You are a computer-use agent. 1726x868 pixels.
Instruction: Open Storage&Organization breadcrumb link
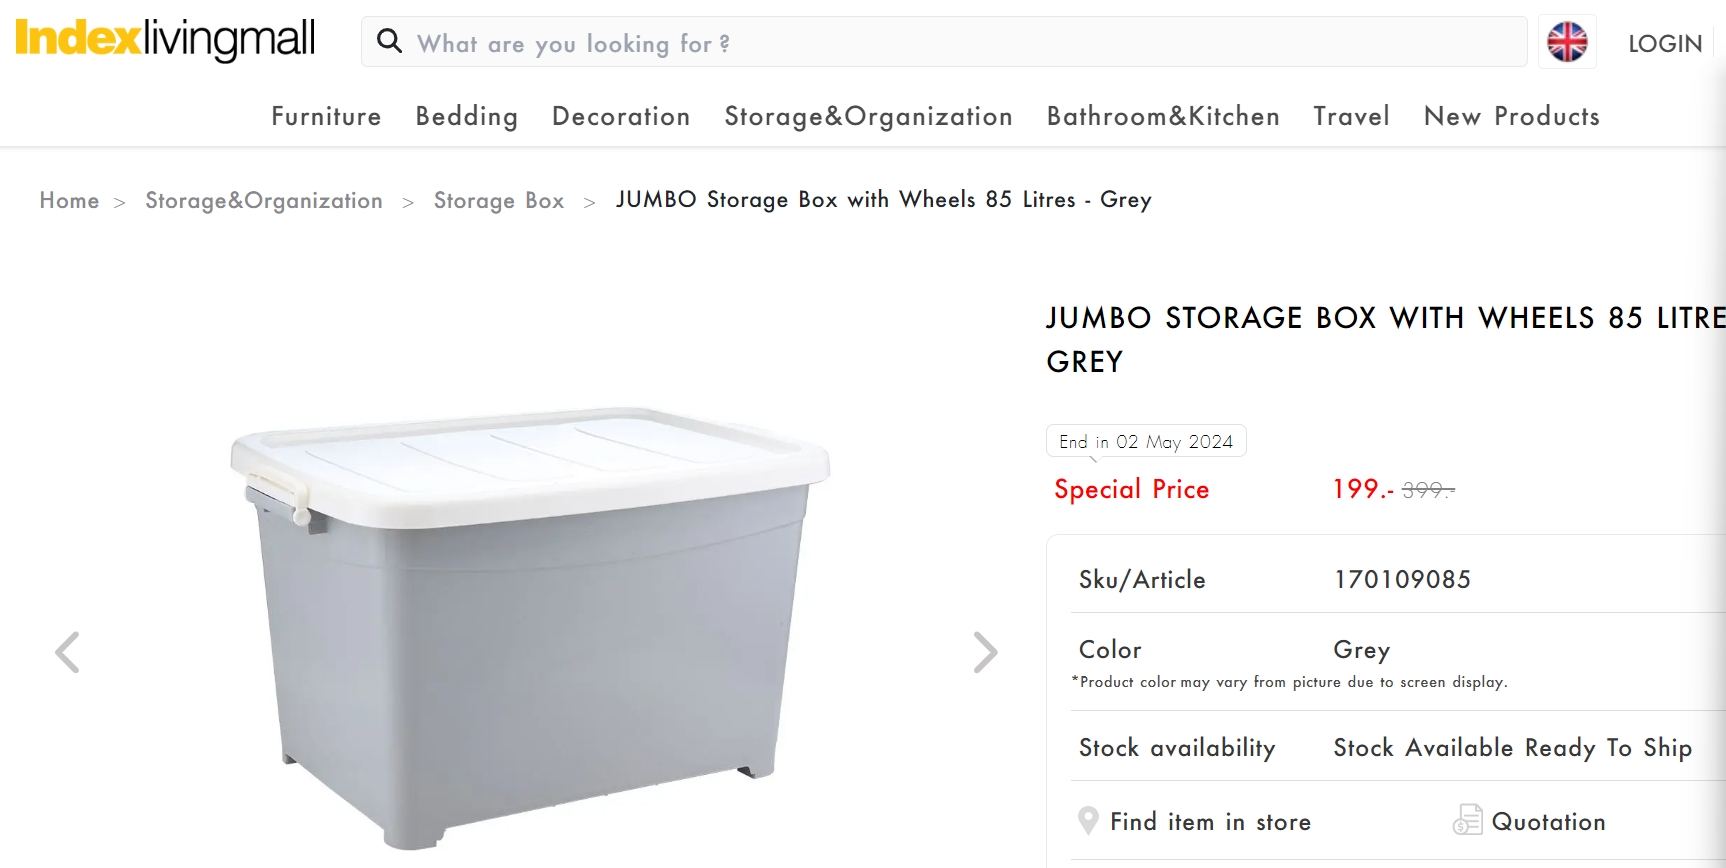[x=264, y=201]
